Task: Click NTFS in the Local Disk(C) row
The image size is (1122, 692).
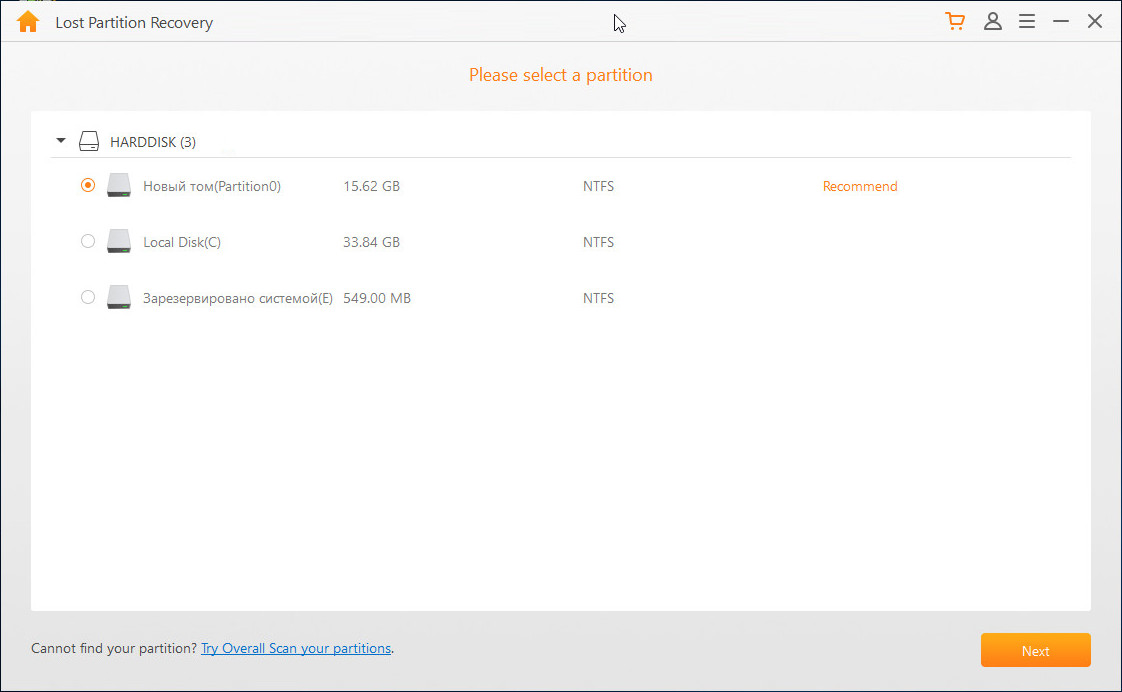Action: click(598, 242)
